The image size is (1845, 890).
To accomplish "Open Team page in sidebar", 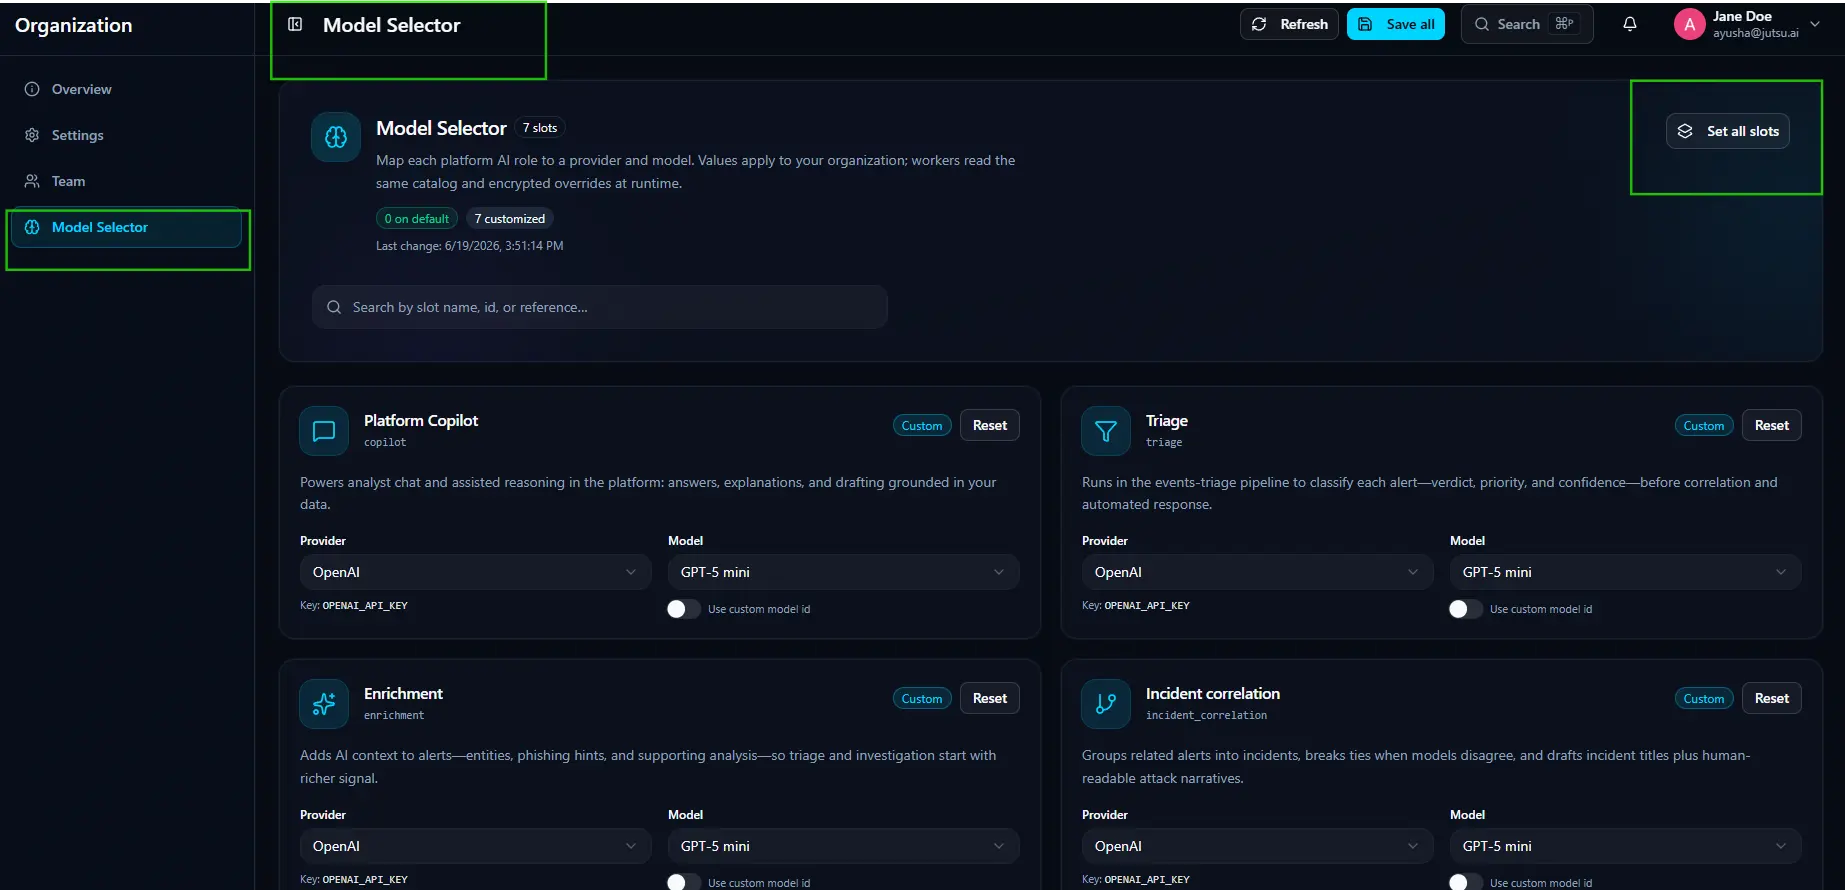I will click(126, 181).
